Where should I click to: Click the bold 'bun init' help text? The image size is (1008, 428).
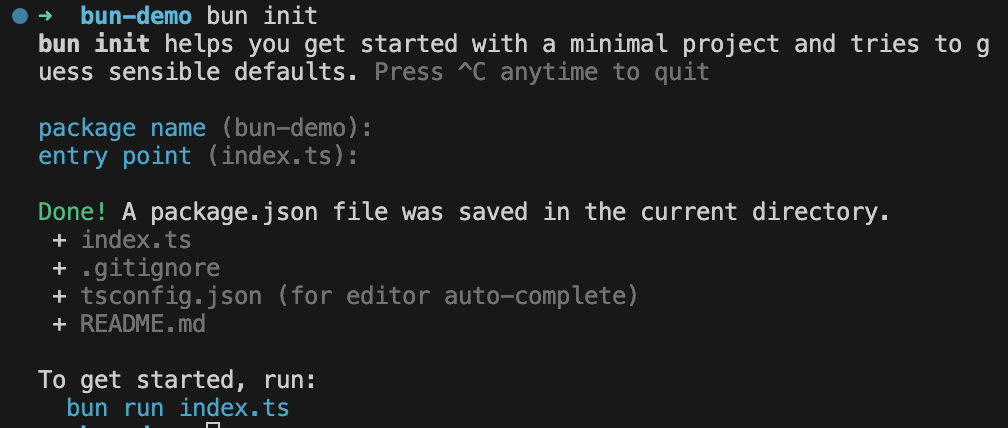[94, 45]
